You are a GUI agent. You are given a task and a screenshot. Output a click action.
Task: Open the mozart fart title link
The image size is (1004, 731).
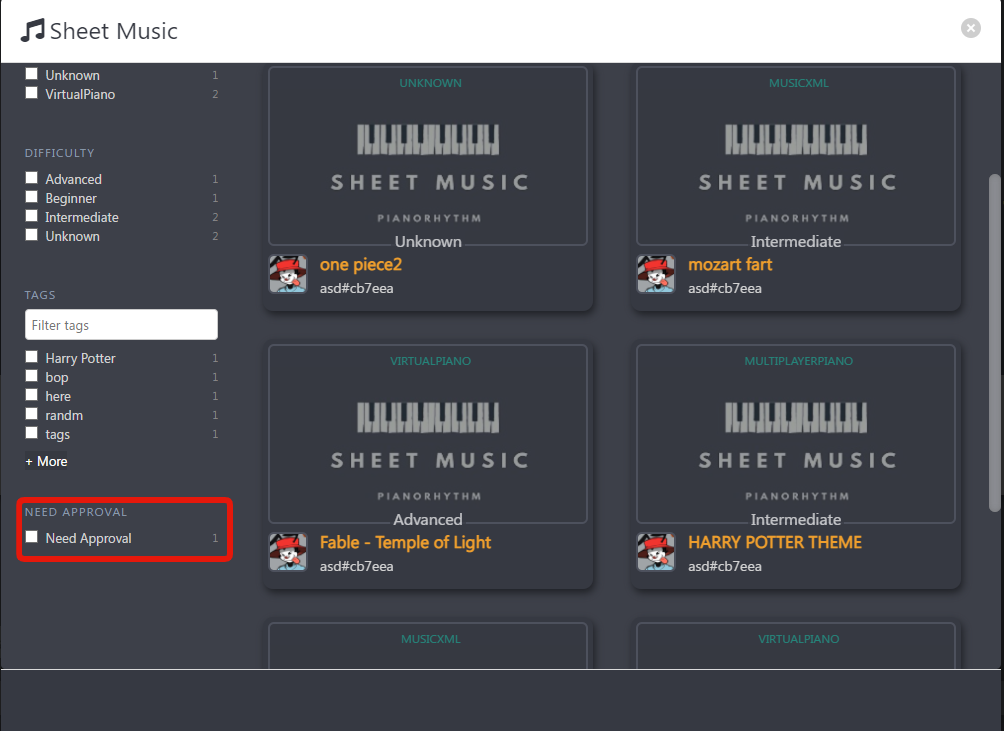[x=730, y=264]
